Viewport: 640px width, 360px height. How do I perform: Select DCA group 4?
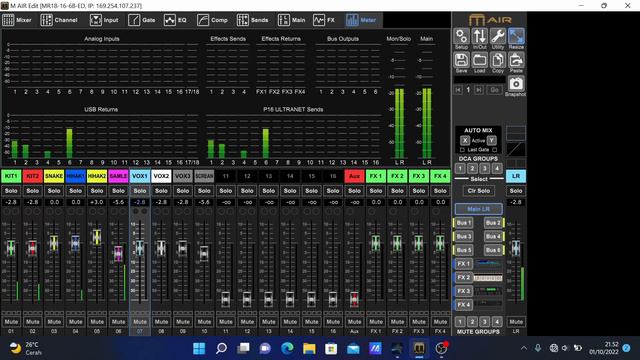point(497,168)
